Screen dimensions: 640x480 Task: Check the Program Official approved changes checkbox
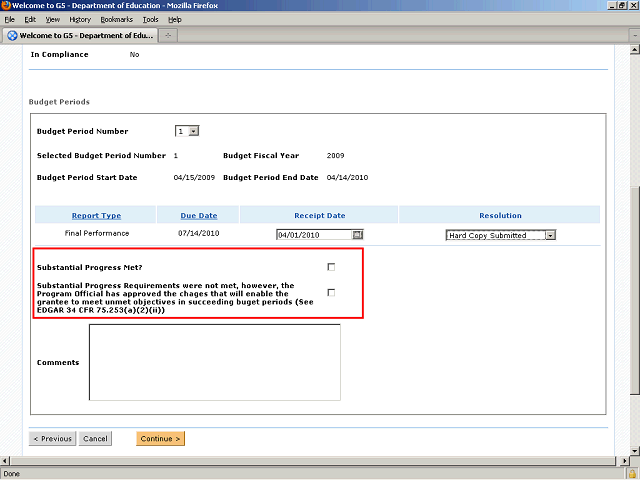point(331,293)
